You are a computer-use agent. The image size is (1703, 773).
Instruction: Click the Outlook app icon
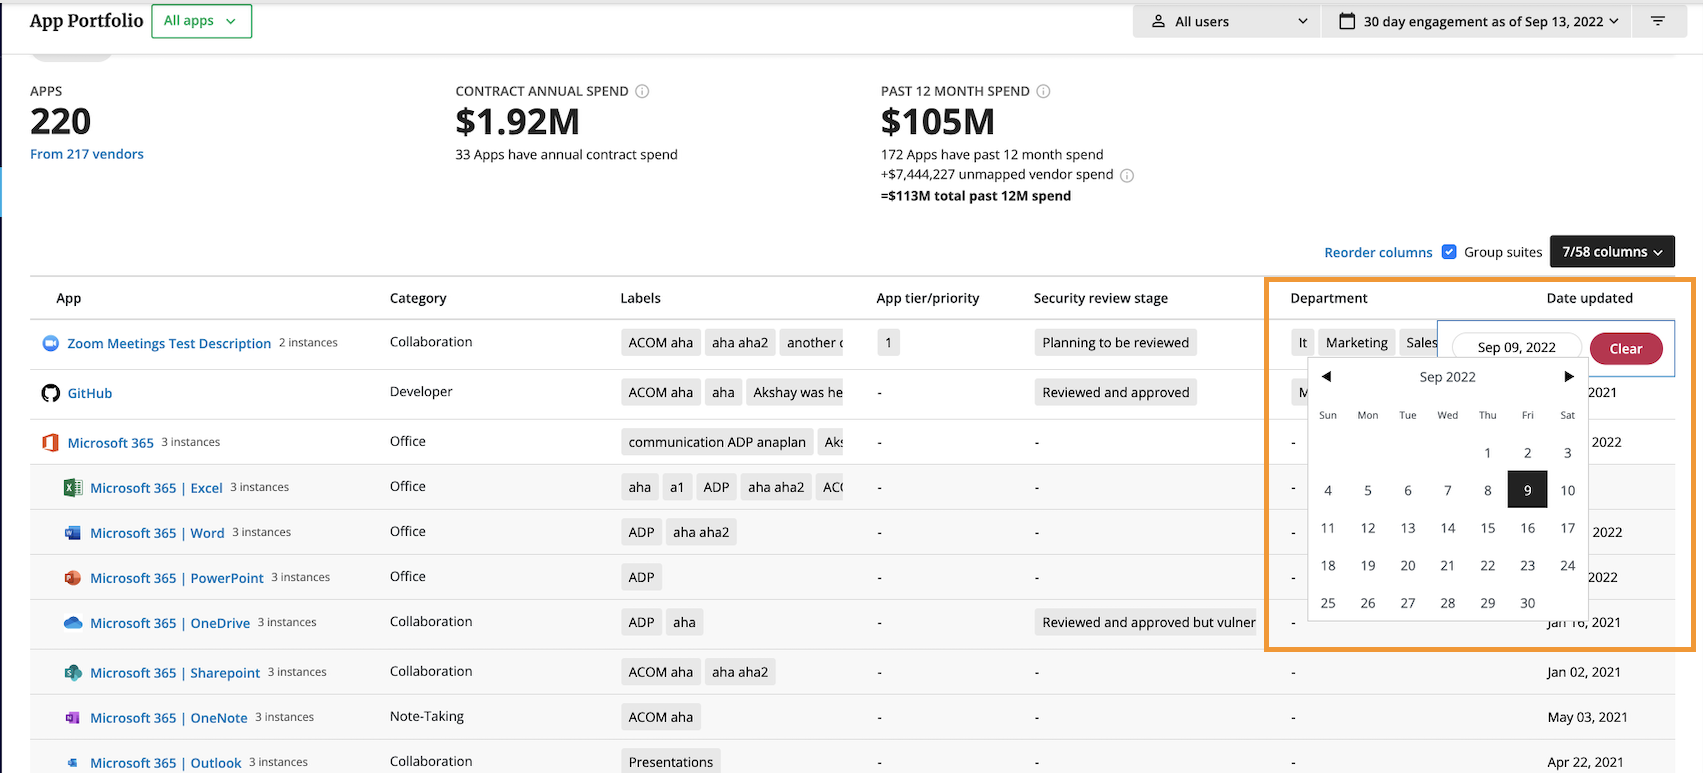(x=73, y=762)
